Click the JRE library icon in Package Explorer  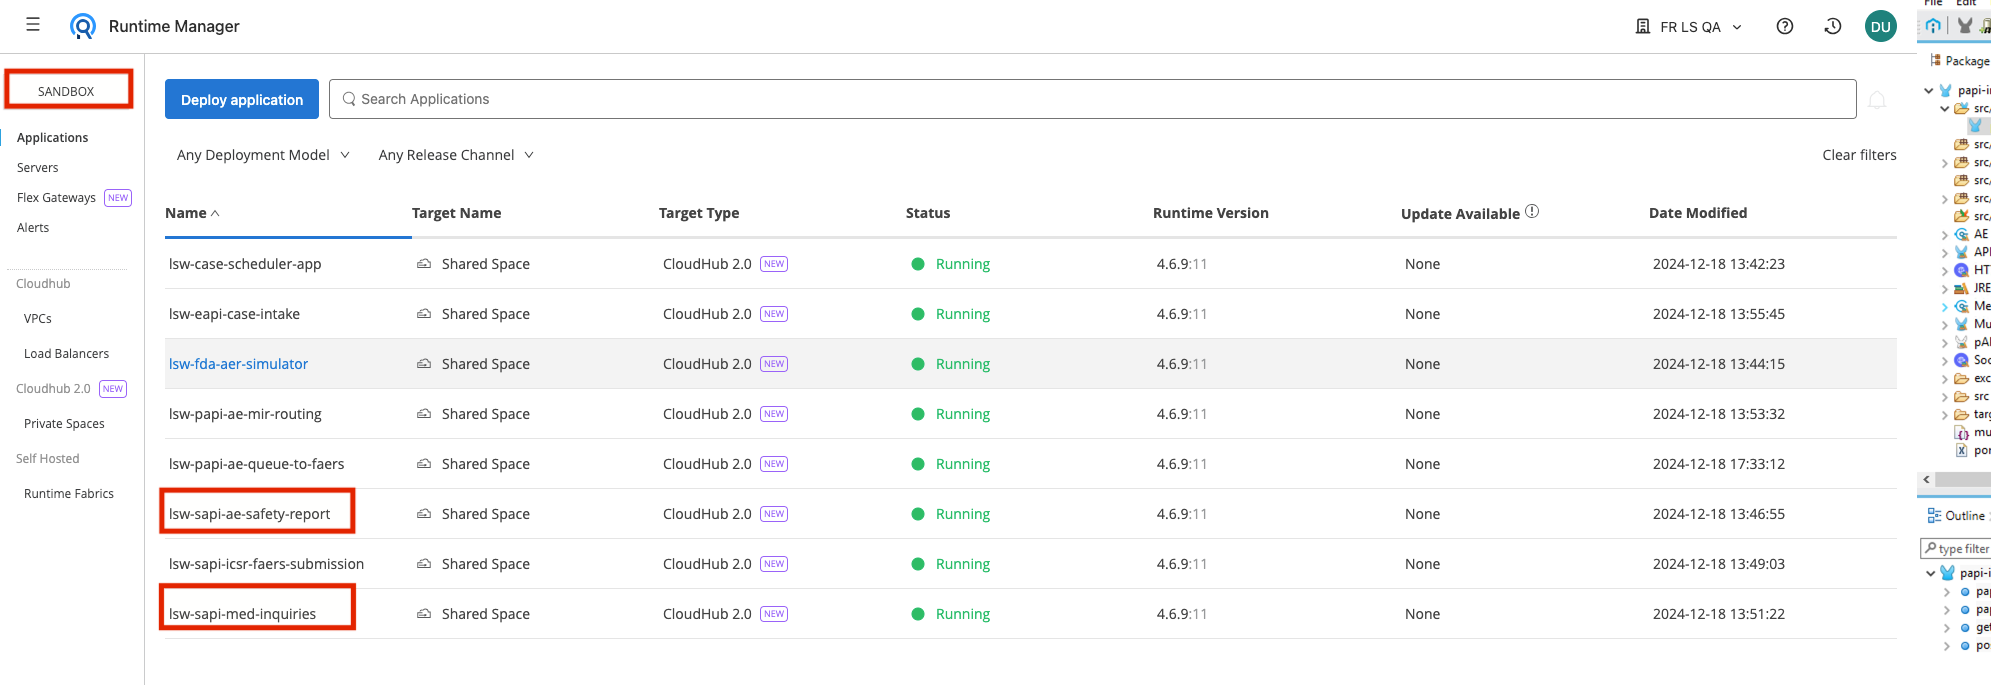click(x=1961, y=288)
